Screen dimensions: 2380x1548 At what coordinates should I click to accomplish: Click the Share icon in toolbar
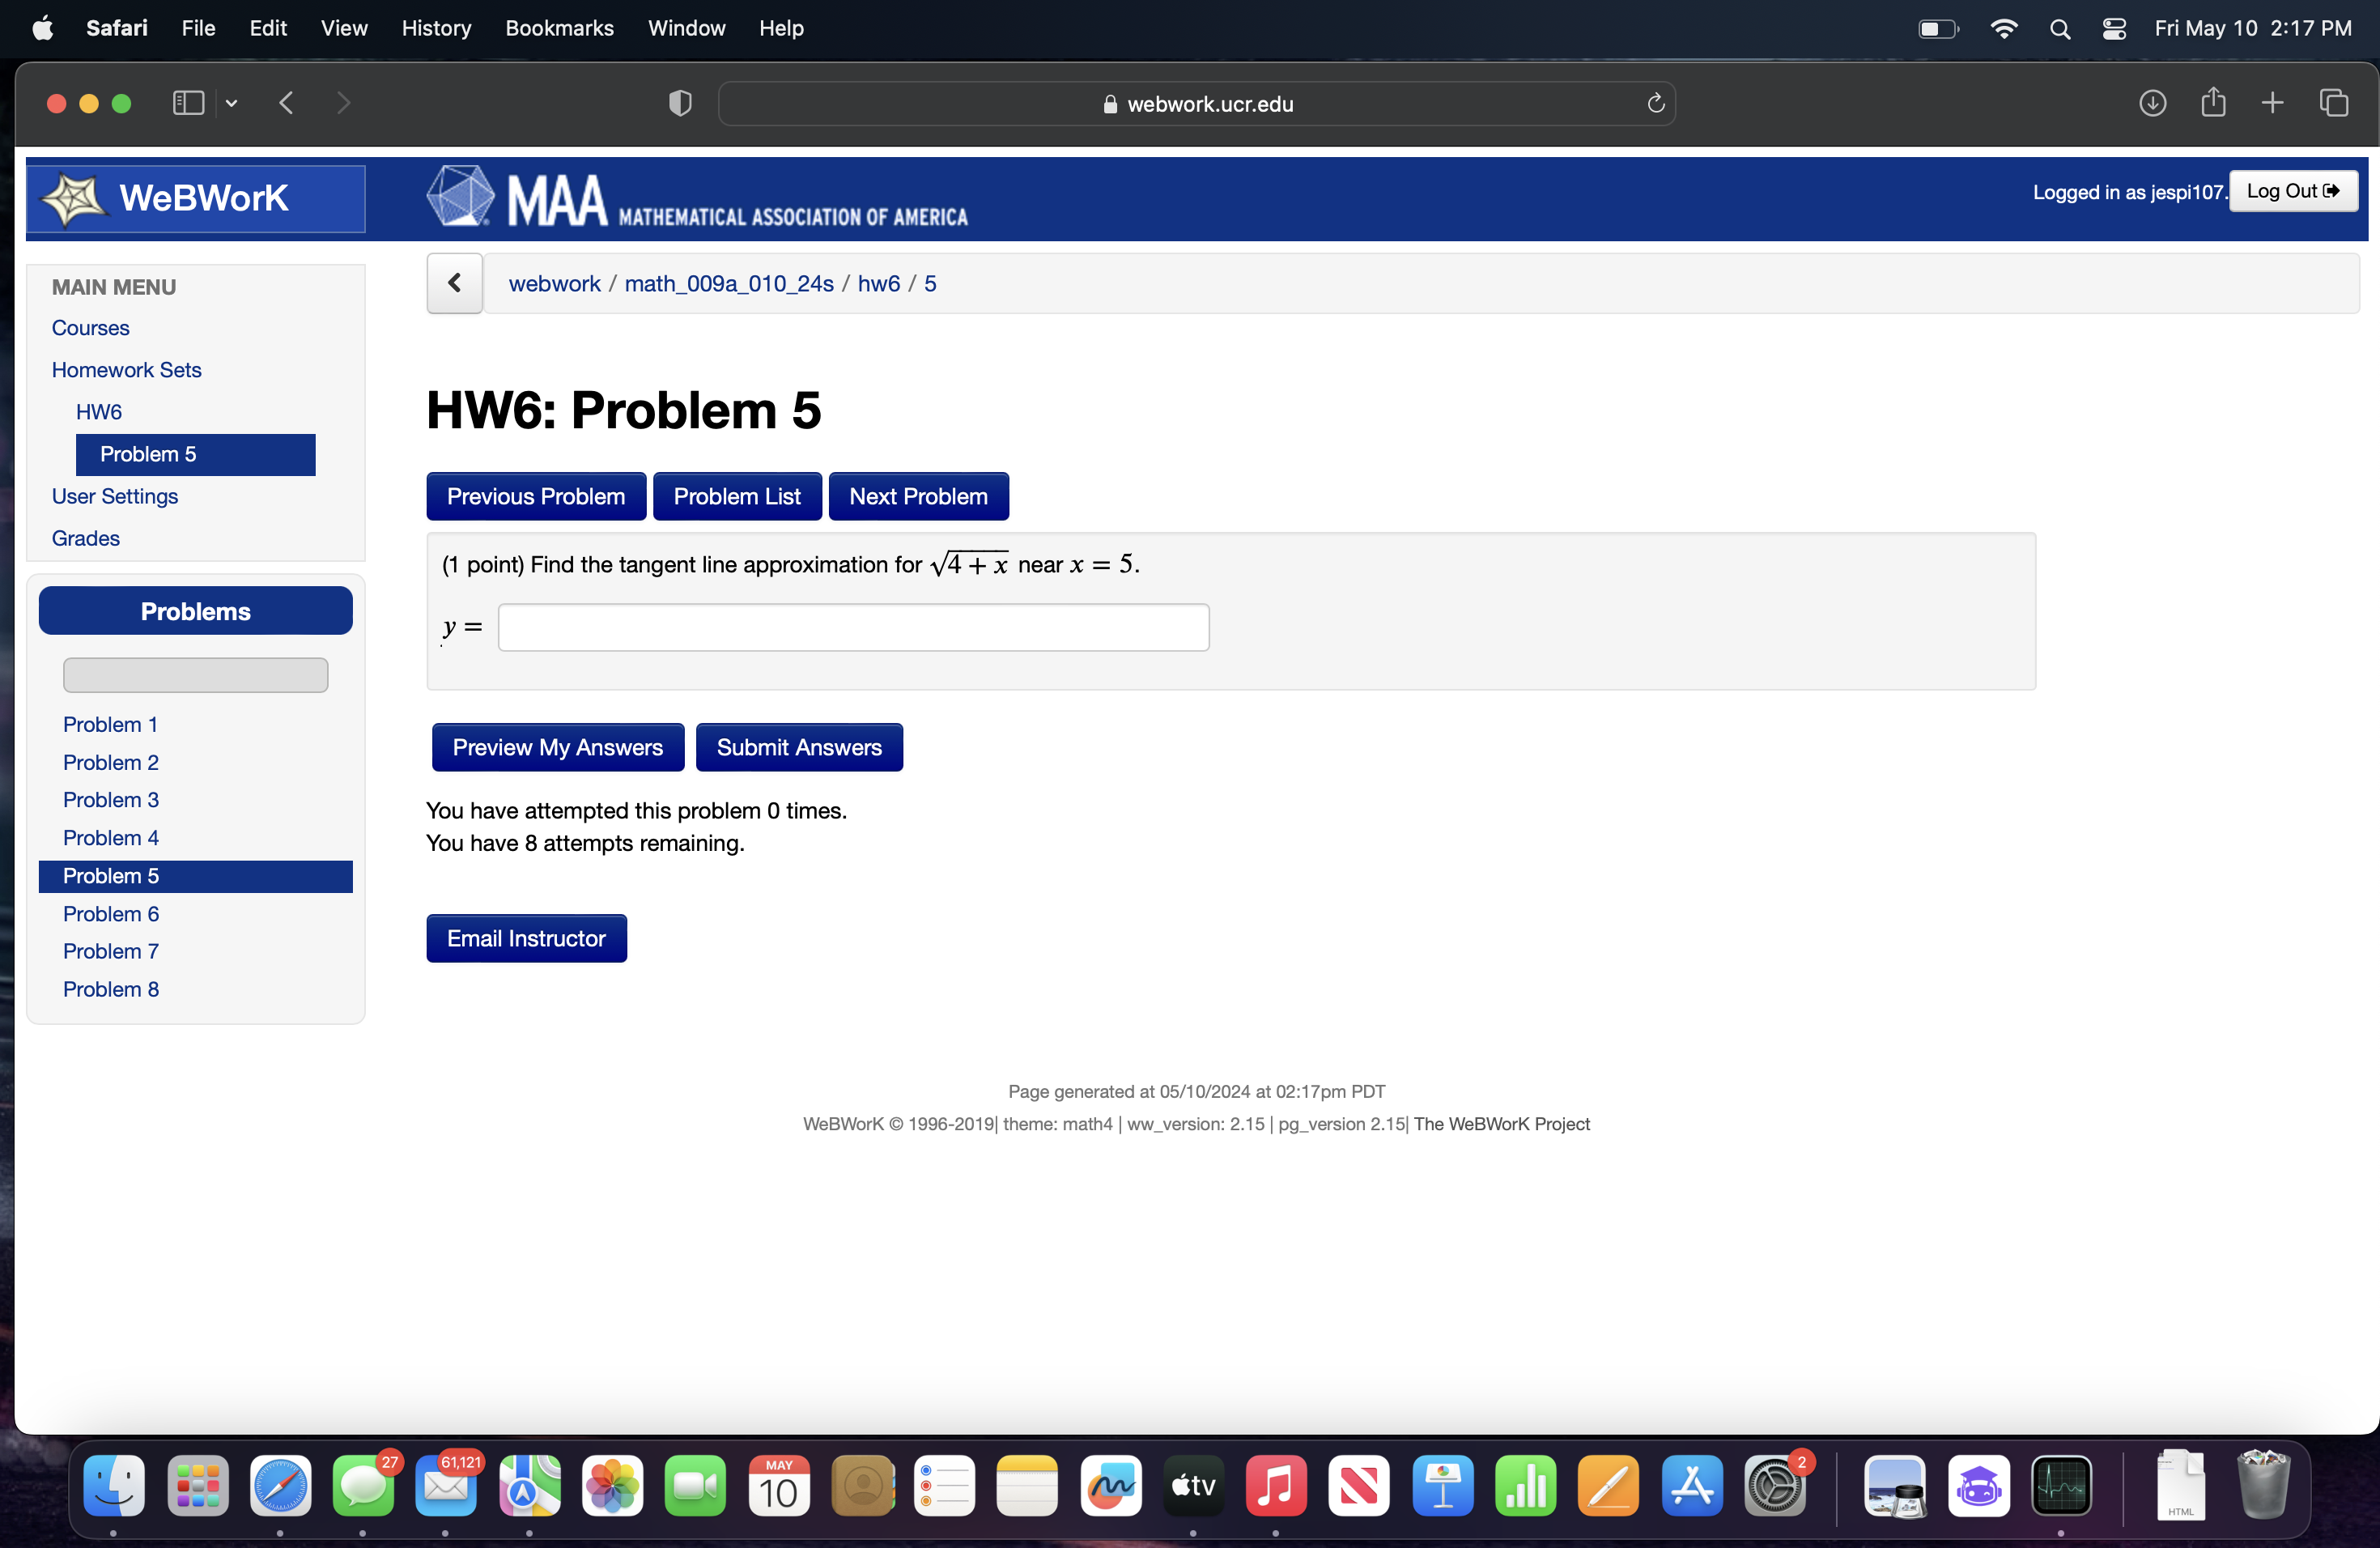tap(2212, 103)
